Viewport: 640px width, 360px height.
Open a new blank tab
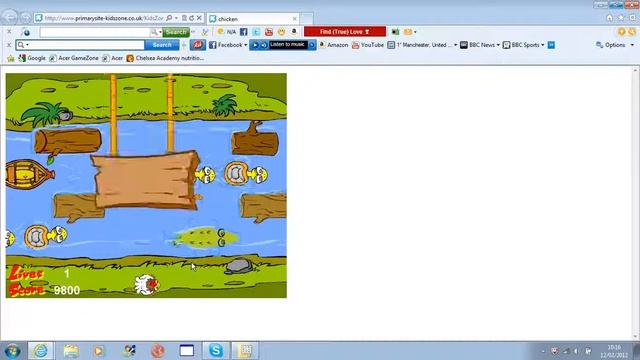[x=307, y=19]
